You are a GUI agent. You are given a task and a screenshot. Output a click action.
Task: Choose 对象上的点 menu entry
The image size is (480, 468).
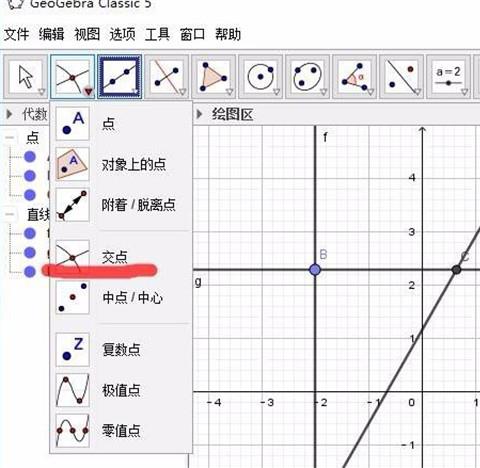[x=121, y=164]
